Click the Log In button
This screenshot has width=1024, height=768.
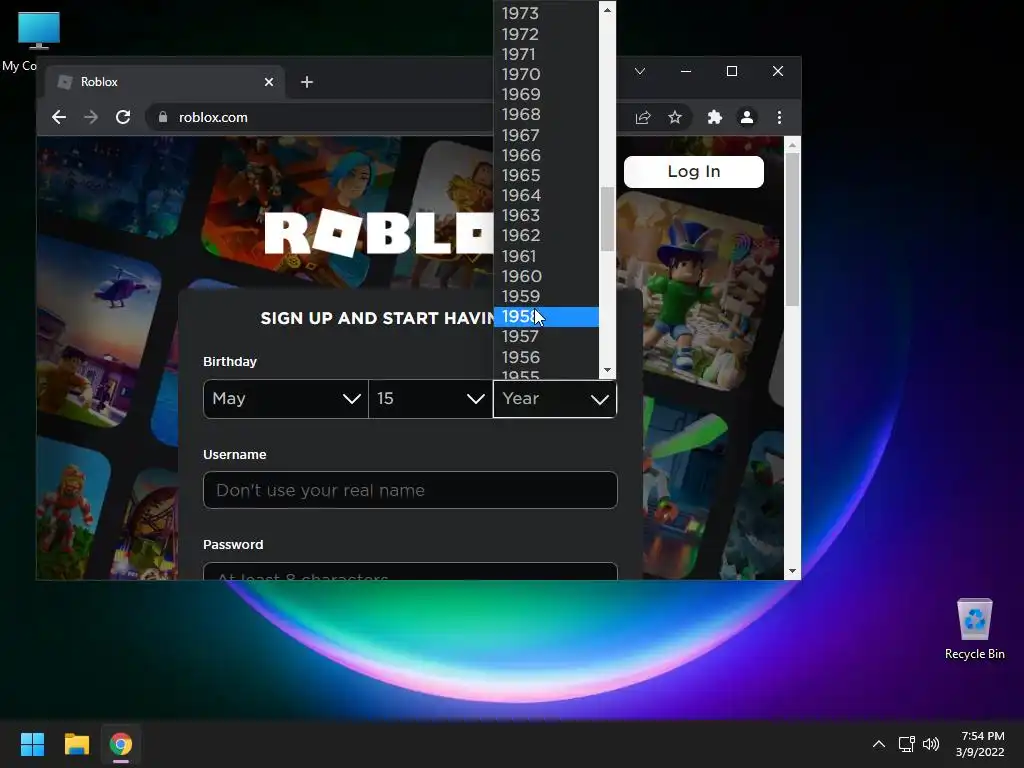tap(694, 172)
